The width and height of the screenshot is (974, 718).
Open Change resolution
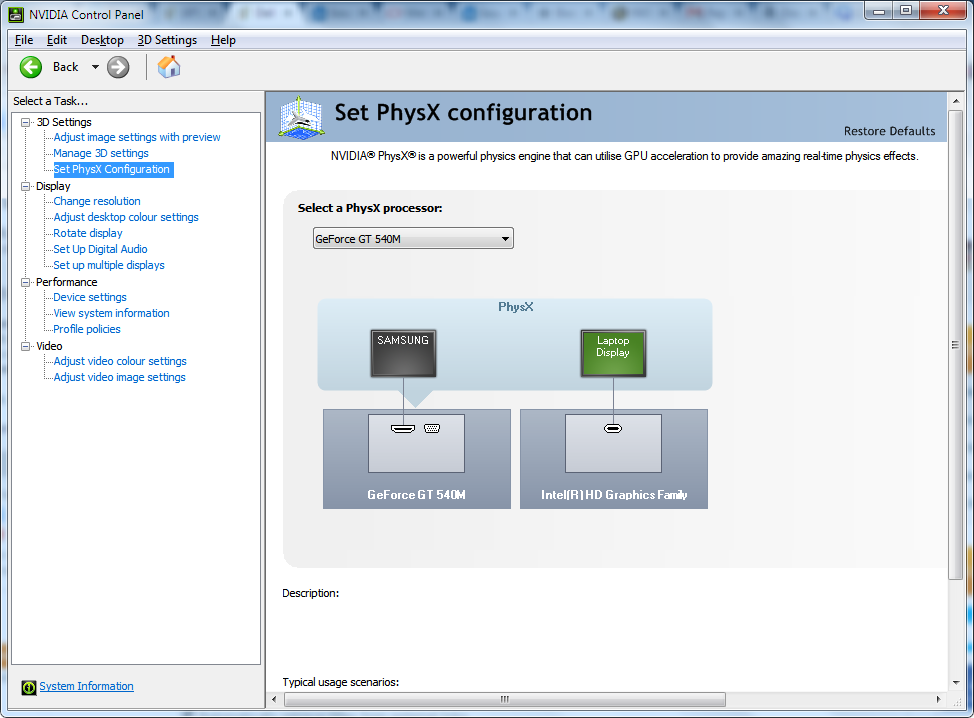coord(97,201)
